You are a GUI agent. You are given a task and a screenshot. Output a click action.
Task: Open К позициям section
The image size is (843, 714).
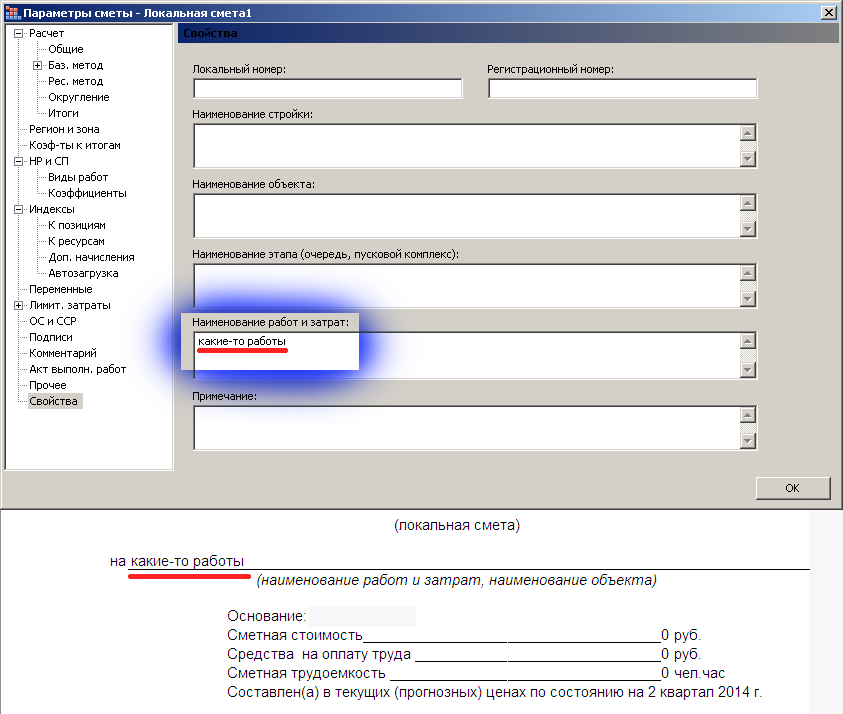coord(76,225)
